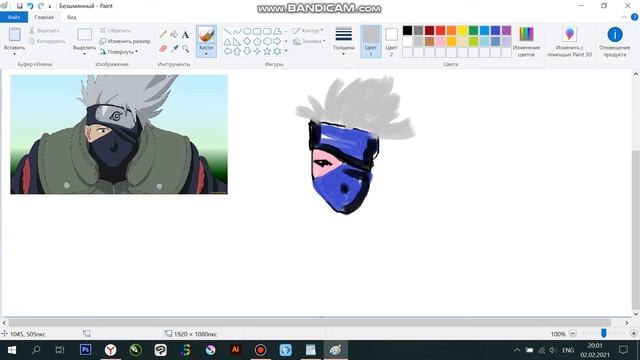This screenshot has height=360, width=640.
Task: Click the Cut (Вырезать) button
Action: (x=44, y=31)
